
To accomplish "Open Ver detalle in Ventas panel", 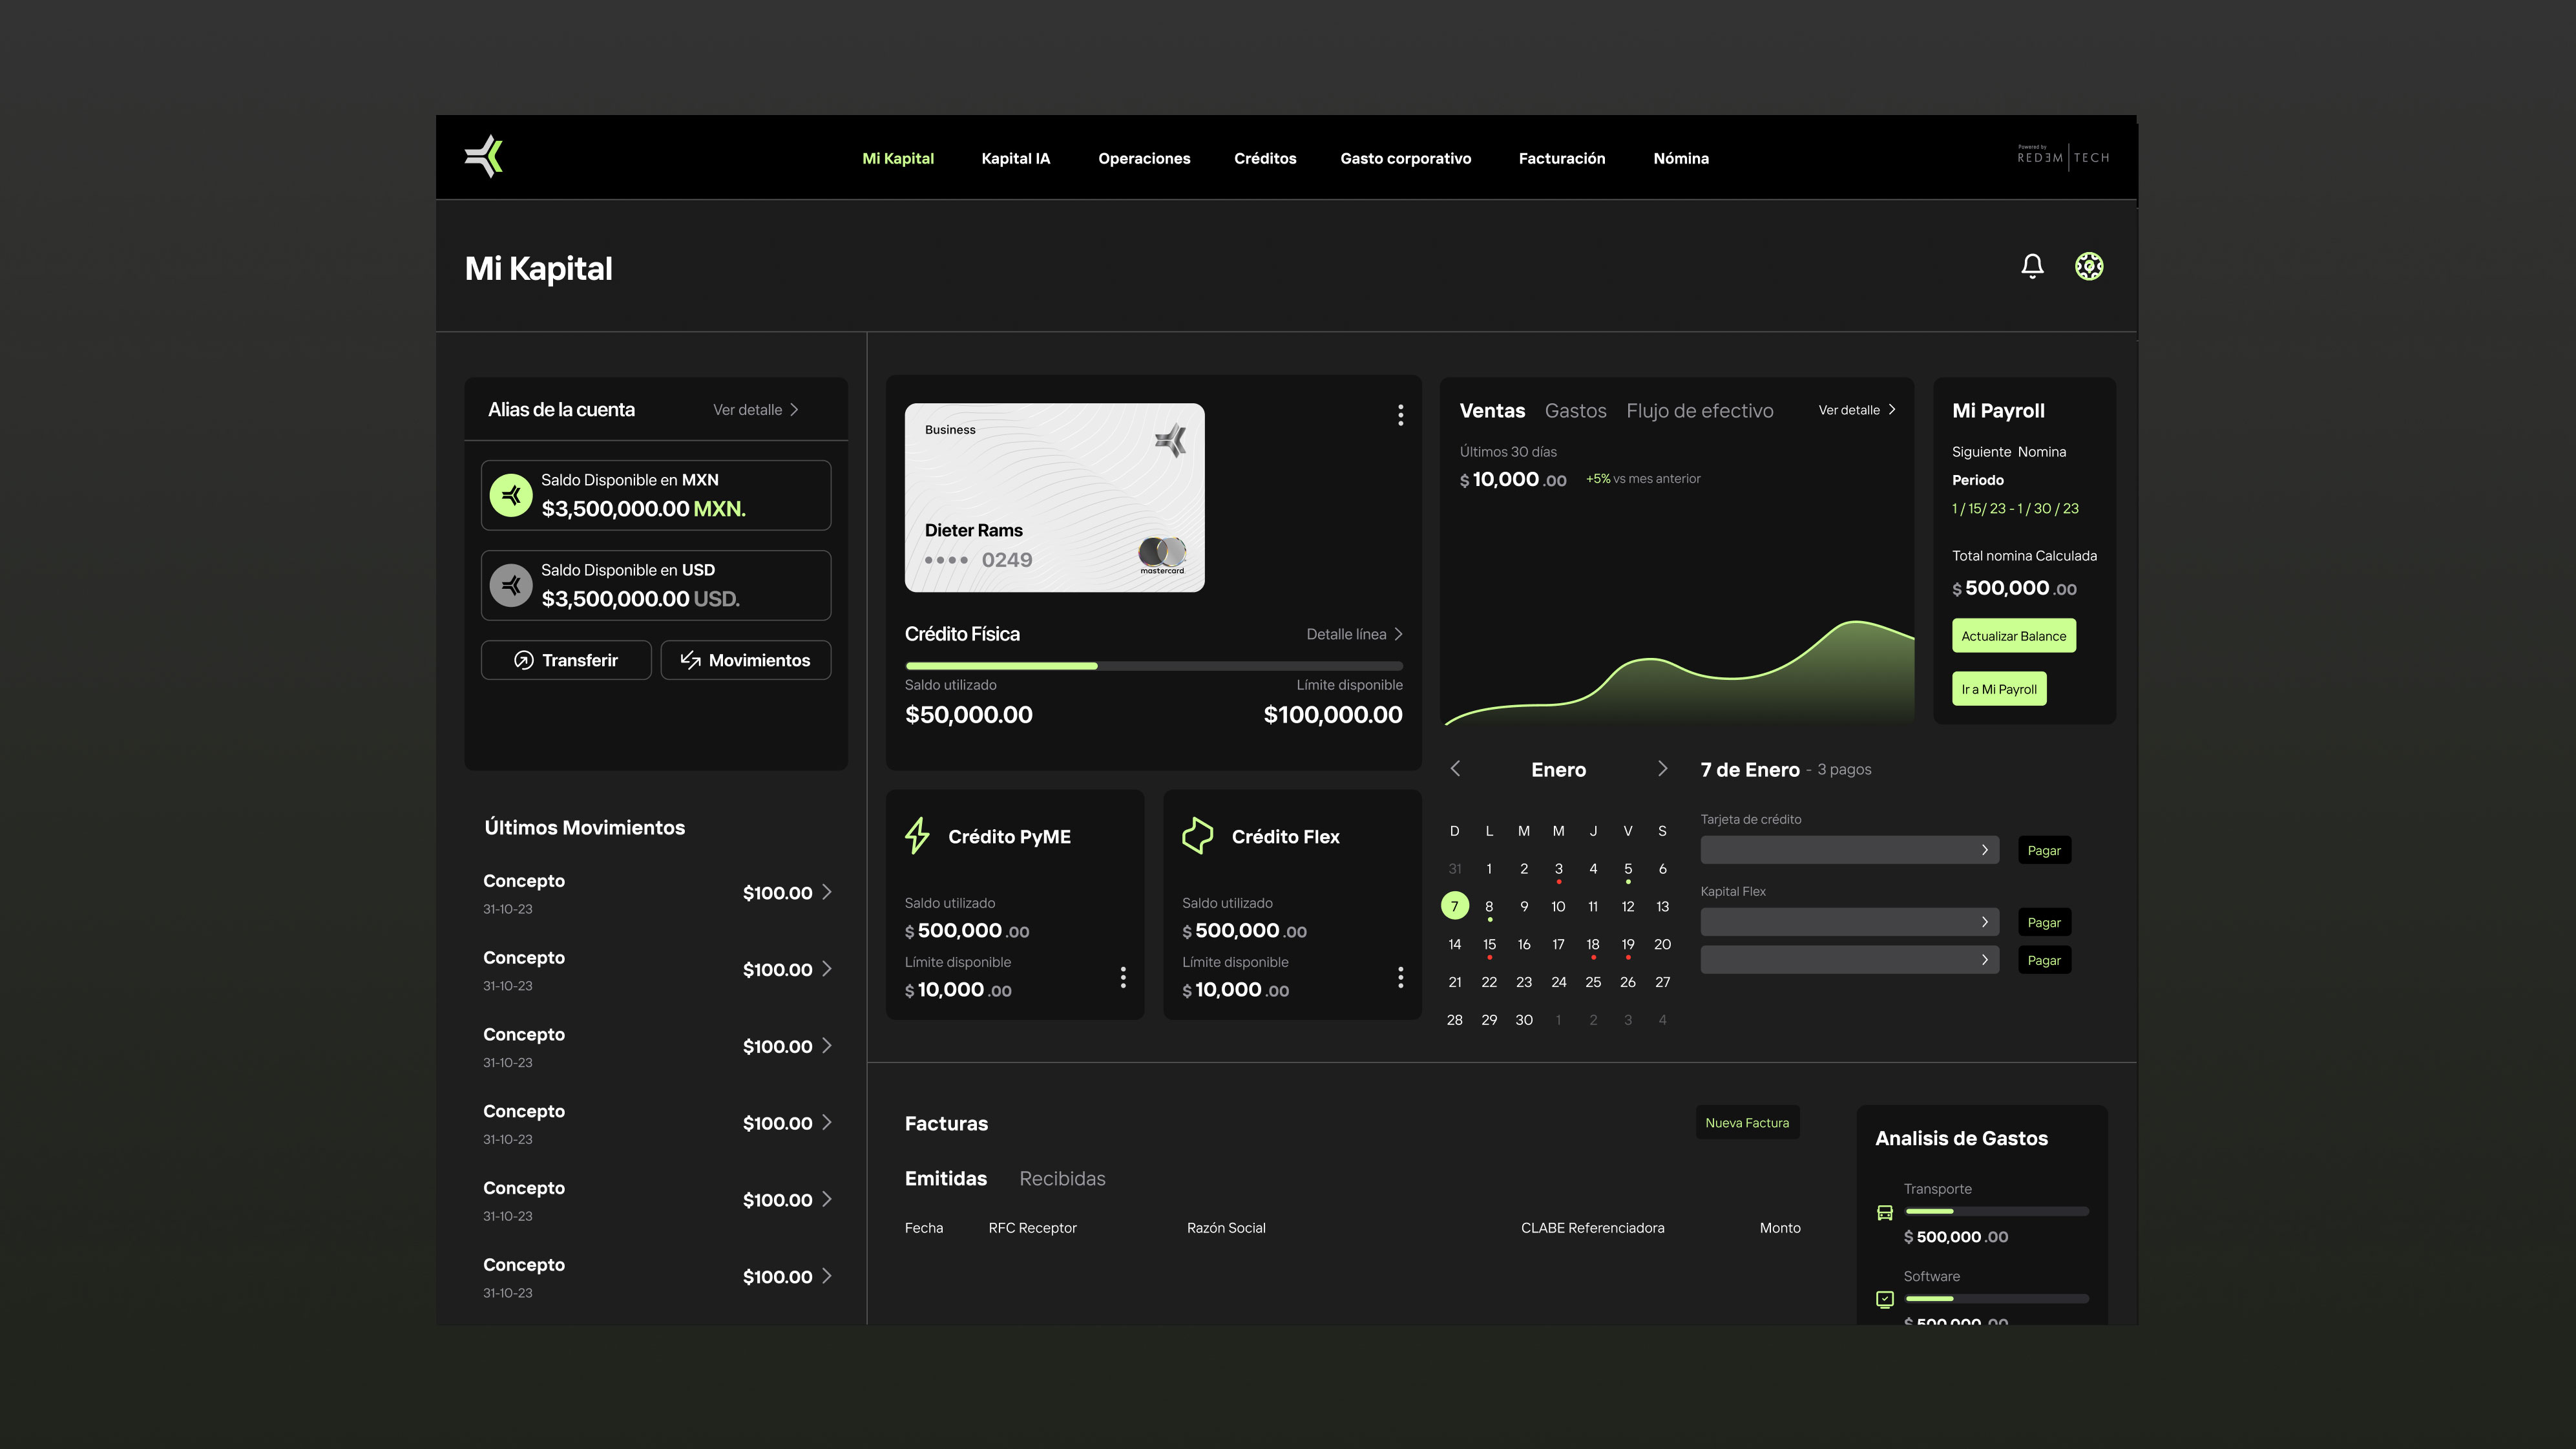I will (1857, 410).
